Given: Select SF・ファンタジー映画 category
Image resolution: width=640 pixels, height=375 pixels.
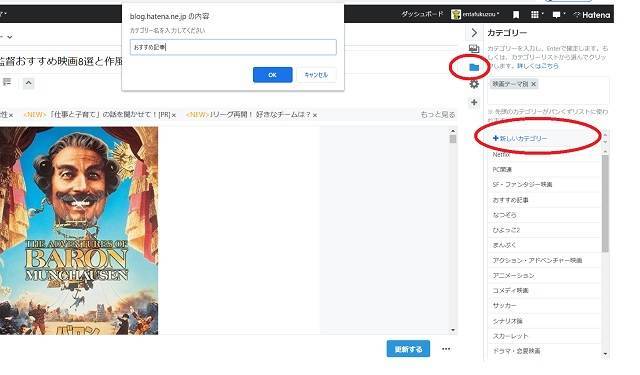Looking at the screenshot, I should [x=545, y=184].
